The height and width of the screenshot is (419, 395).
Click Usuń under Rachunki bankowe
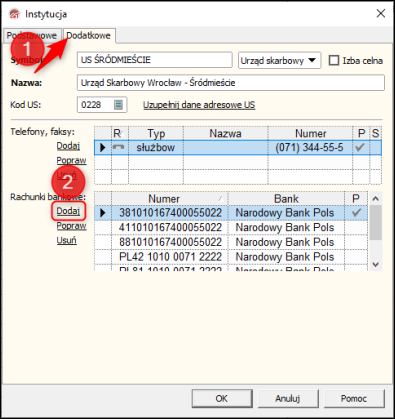(x=66, y=240)
